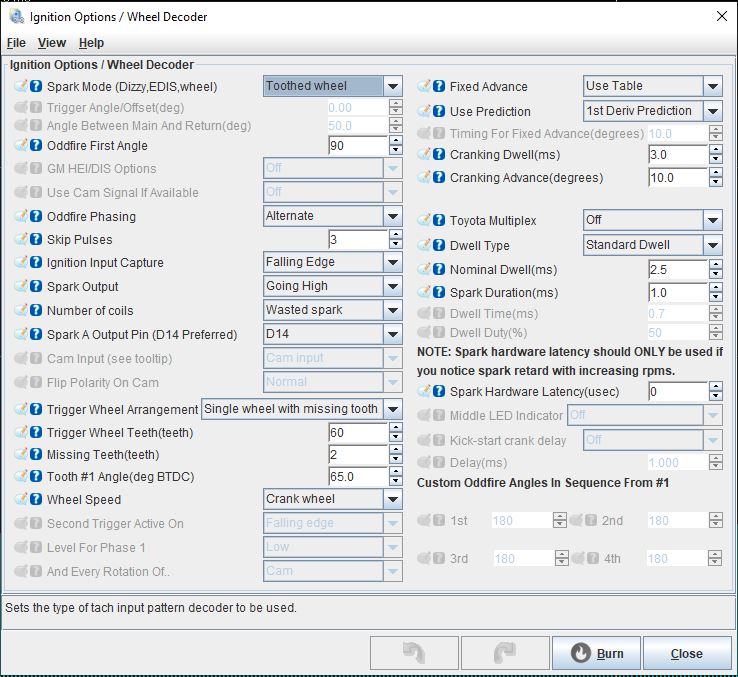Open the File menu

tap(16, 43)
